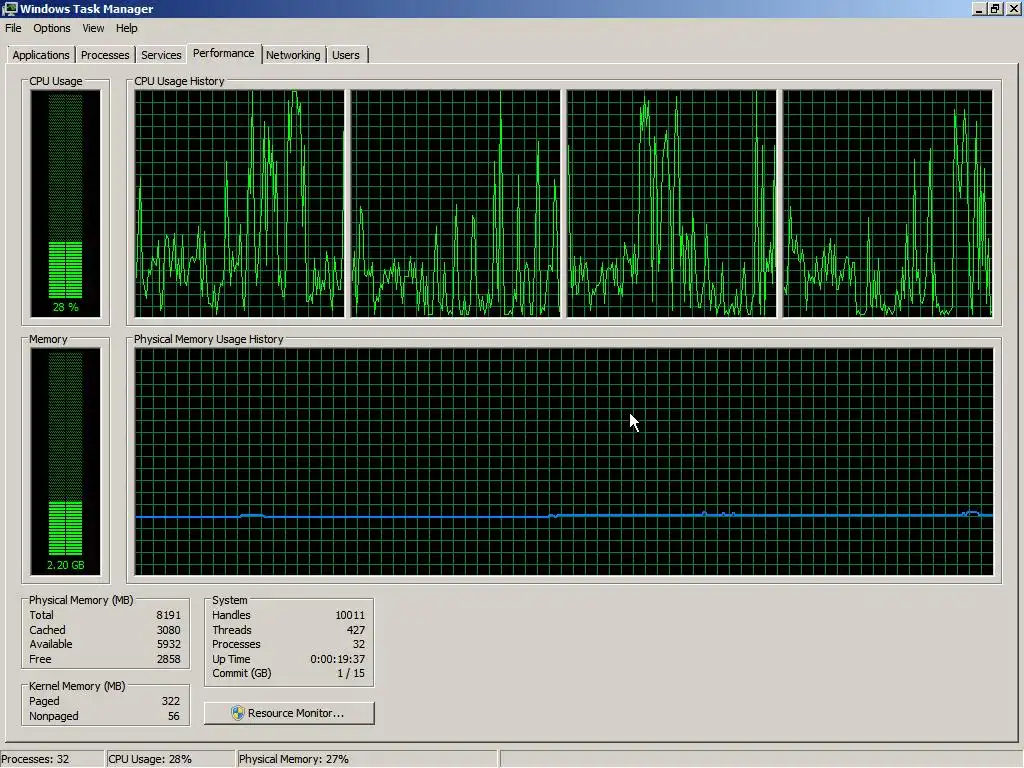Close the Task Manager window
Image resolution: width=1024 pixels, height=768 pixels.
(x=1013, y=8)
